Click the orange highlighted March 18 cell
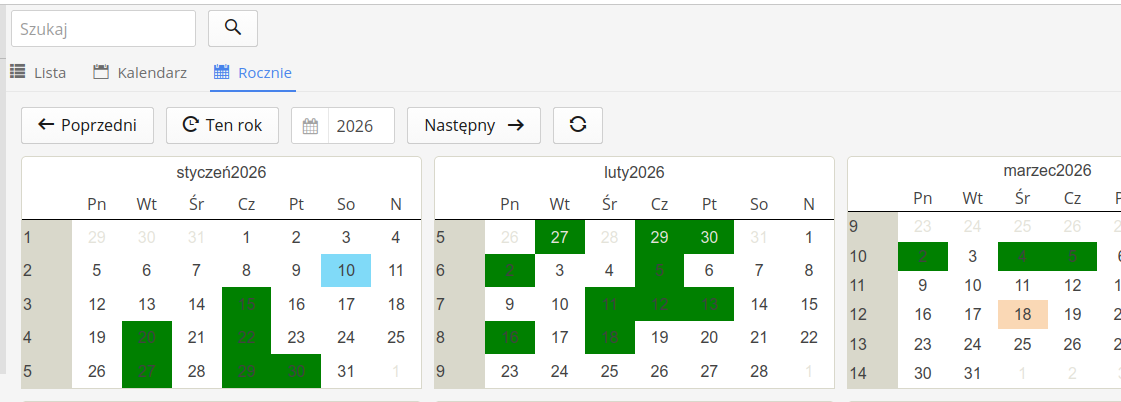 [x=1022, y=314]
